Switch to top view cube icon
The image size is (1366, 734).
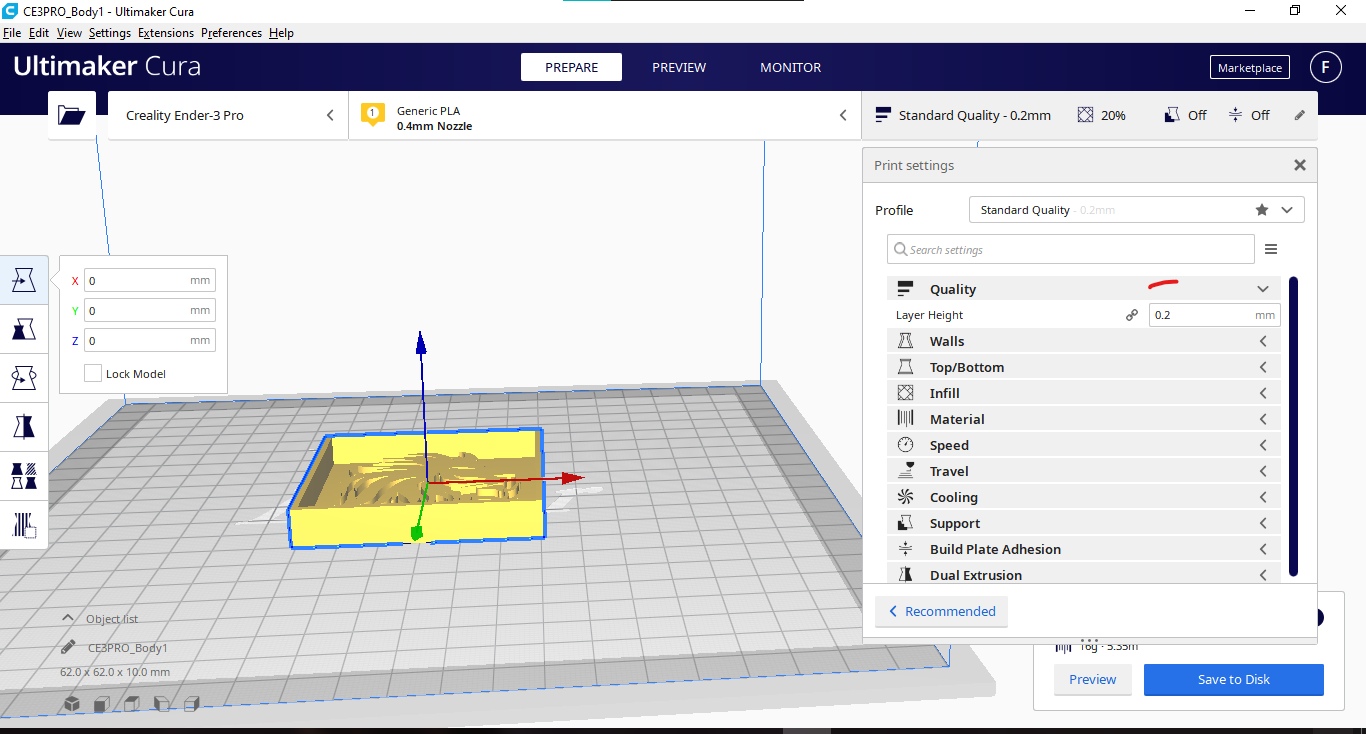tap(132, 704)
